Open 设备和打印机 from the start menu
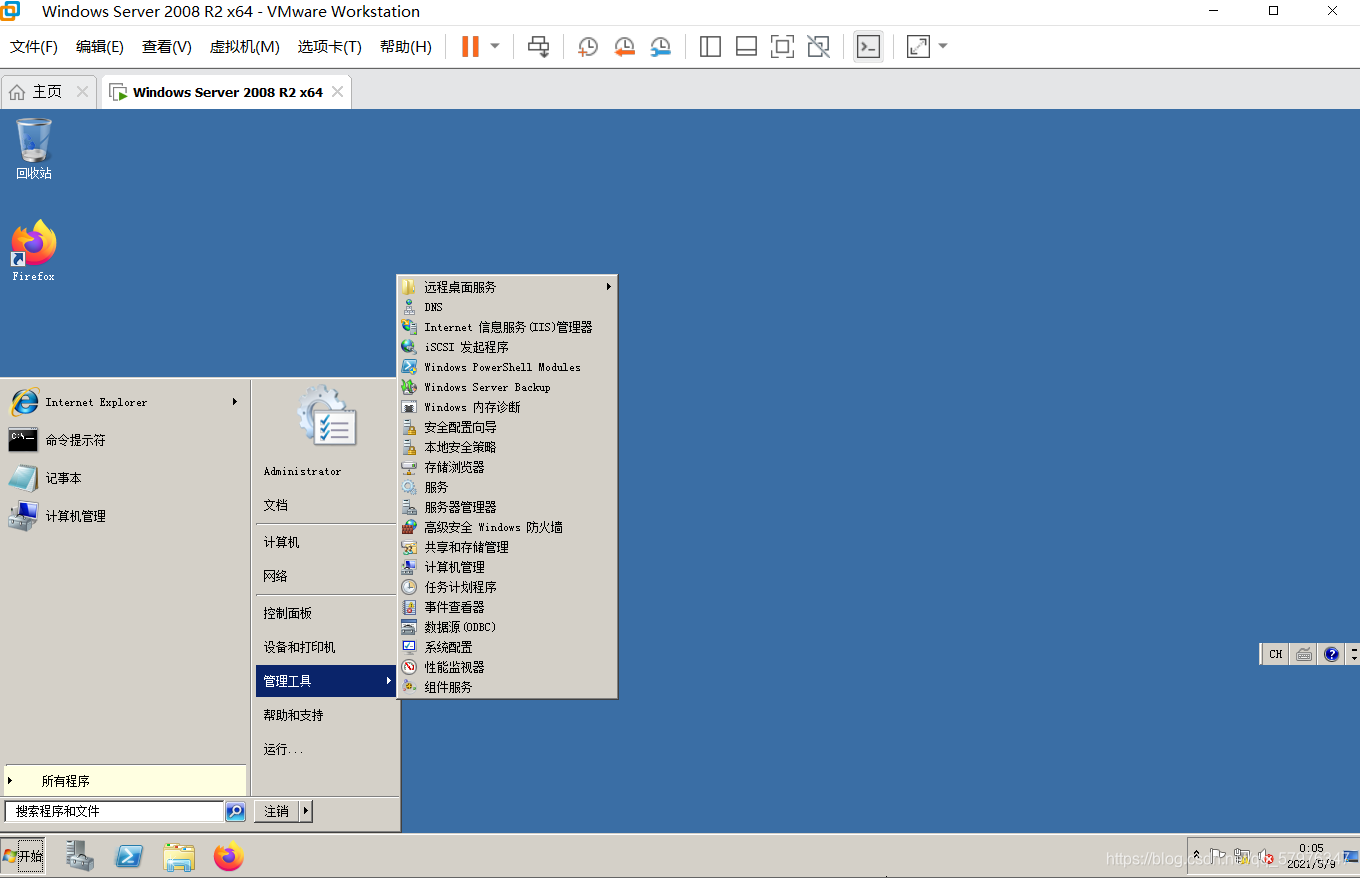The height and width of the screenshot is (878, 1360). (x=299, y=647)
